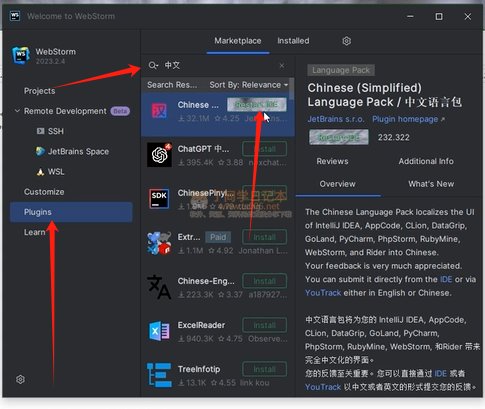Click the plugin list scrollbar
Image resolution: width=485 pixels, height=409 pixels.
click(x=292, y=88)
